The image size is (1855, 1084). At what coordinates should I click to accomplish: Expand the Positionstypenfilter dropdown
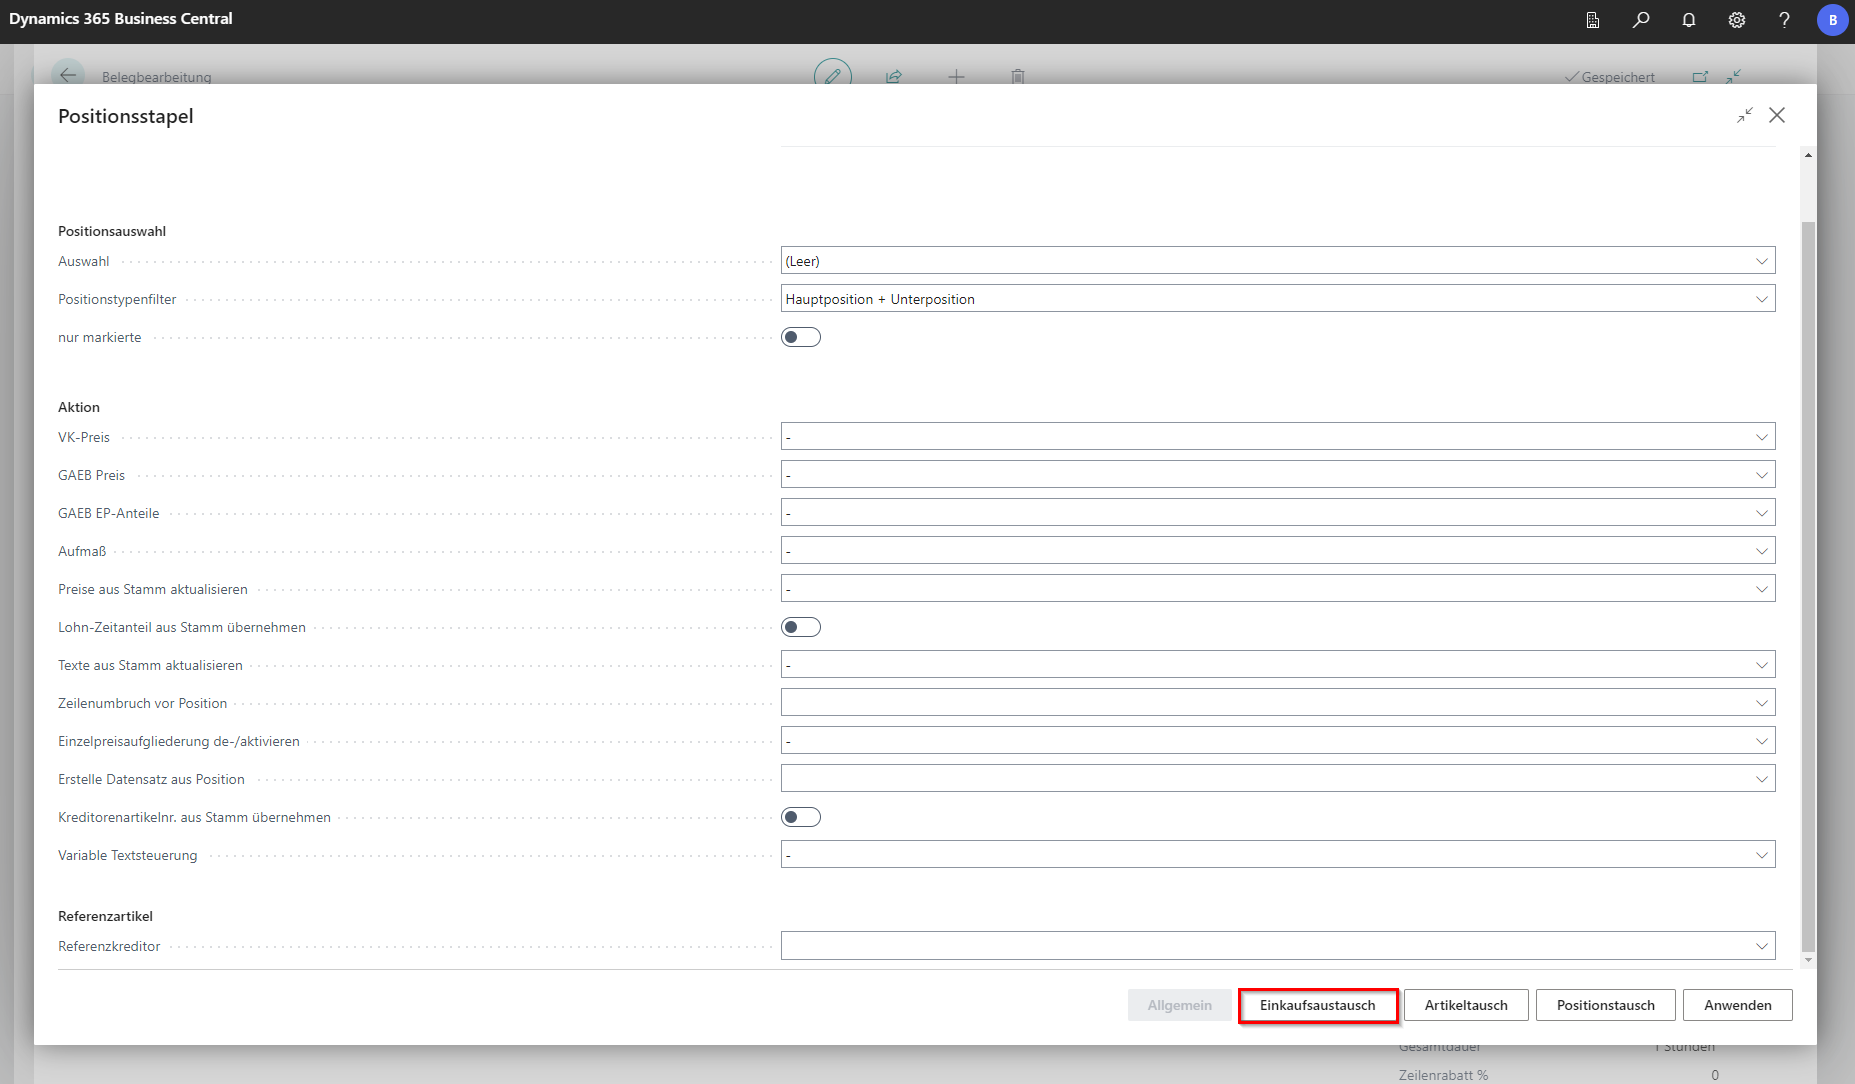tap(1277, 299)
